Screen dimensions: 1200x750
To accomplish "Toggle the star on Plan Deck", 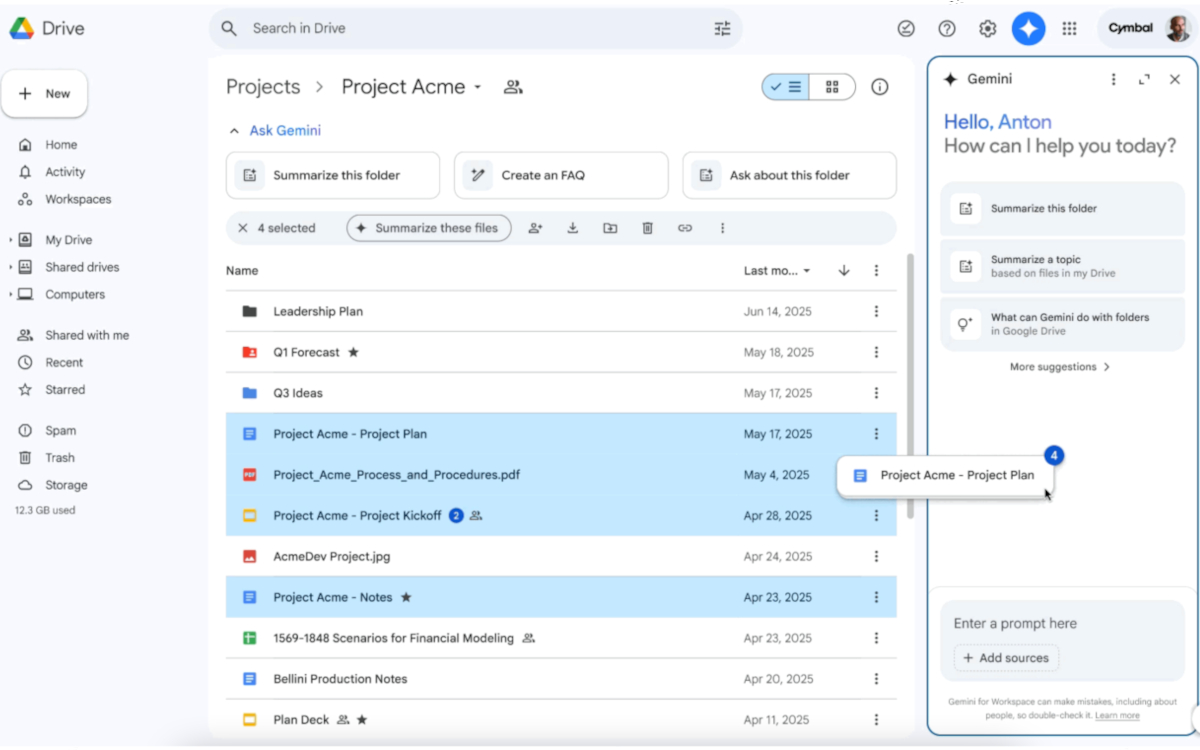I will (x=362, y=719).
